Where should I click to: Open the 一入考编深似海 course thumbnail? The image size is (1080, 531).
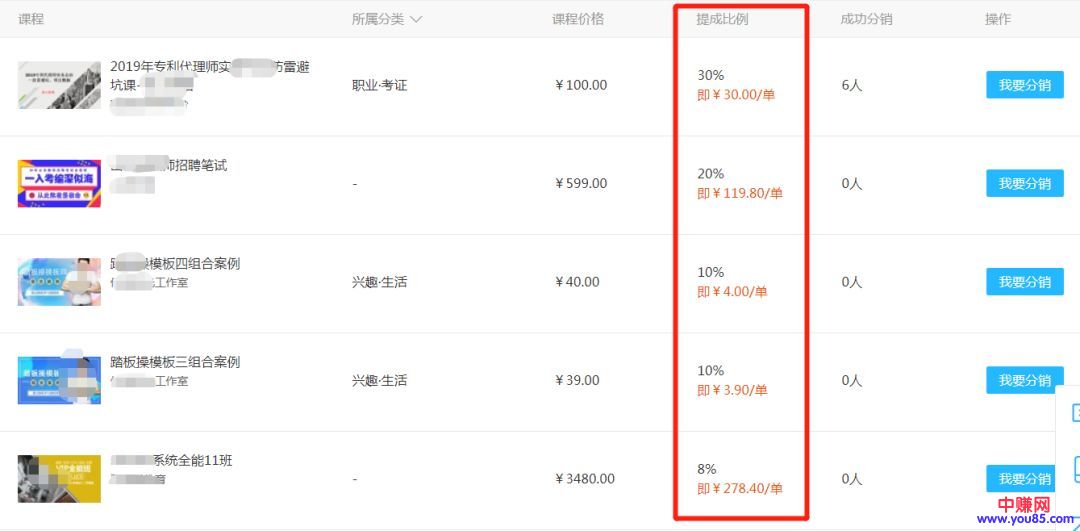(x=59, y=183)
